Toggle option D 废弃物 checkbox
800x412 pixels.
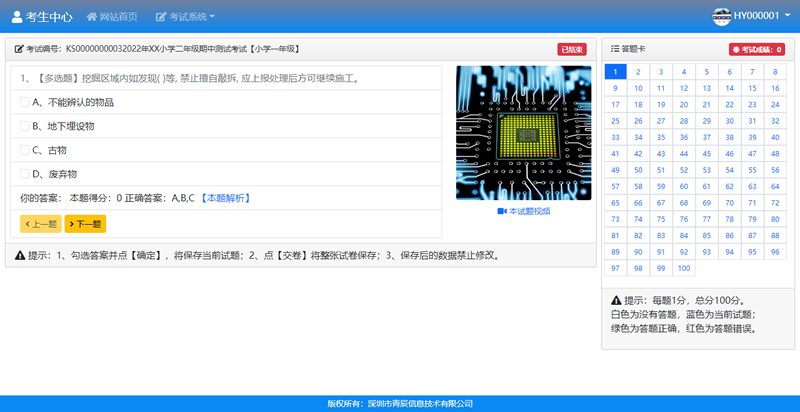tap(25, 174)
